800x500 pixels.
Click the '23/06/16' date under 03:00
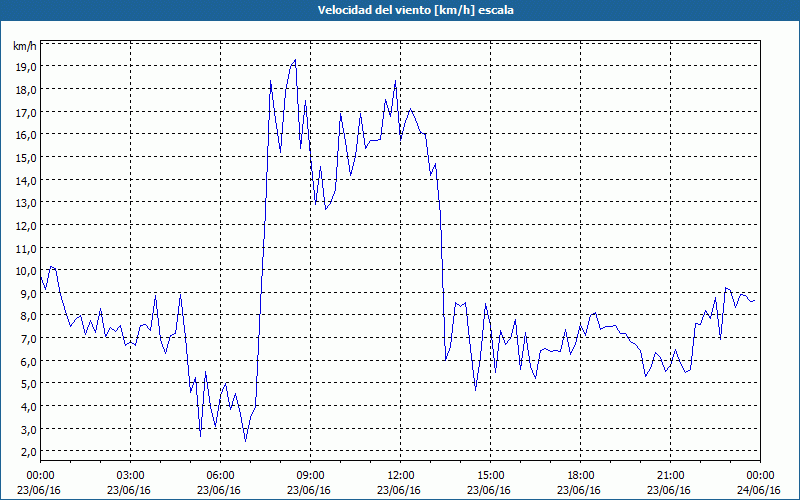click(129, 490)
